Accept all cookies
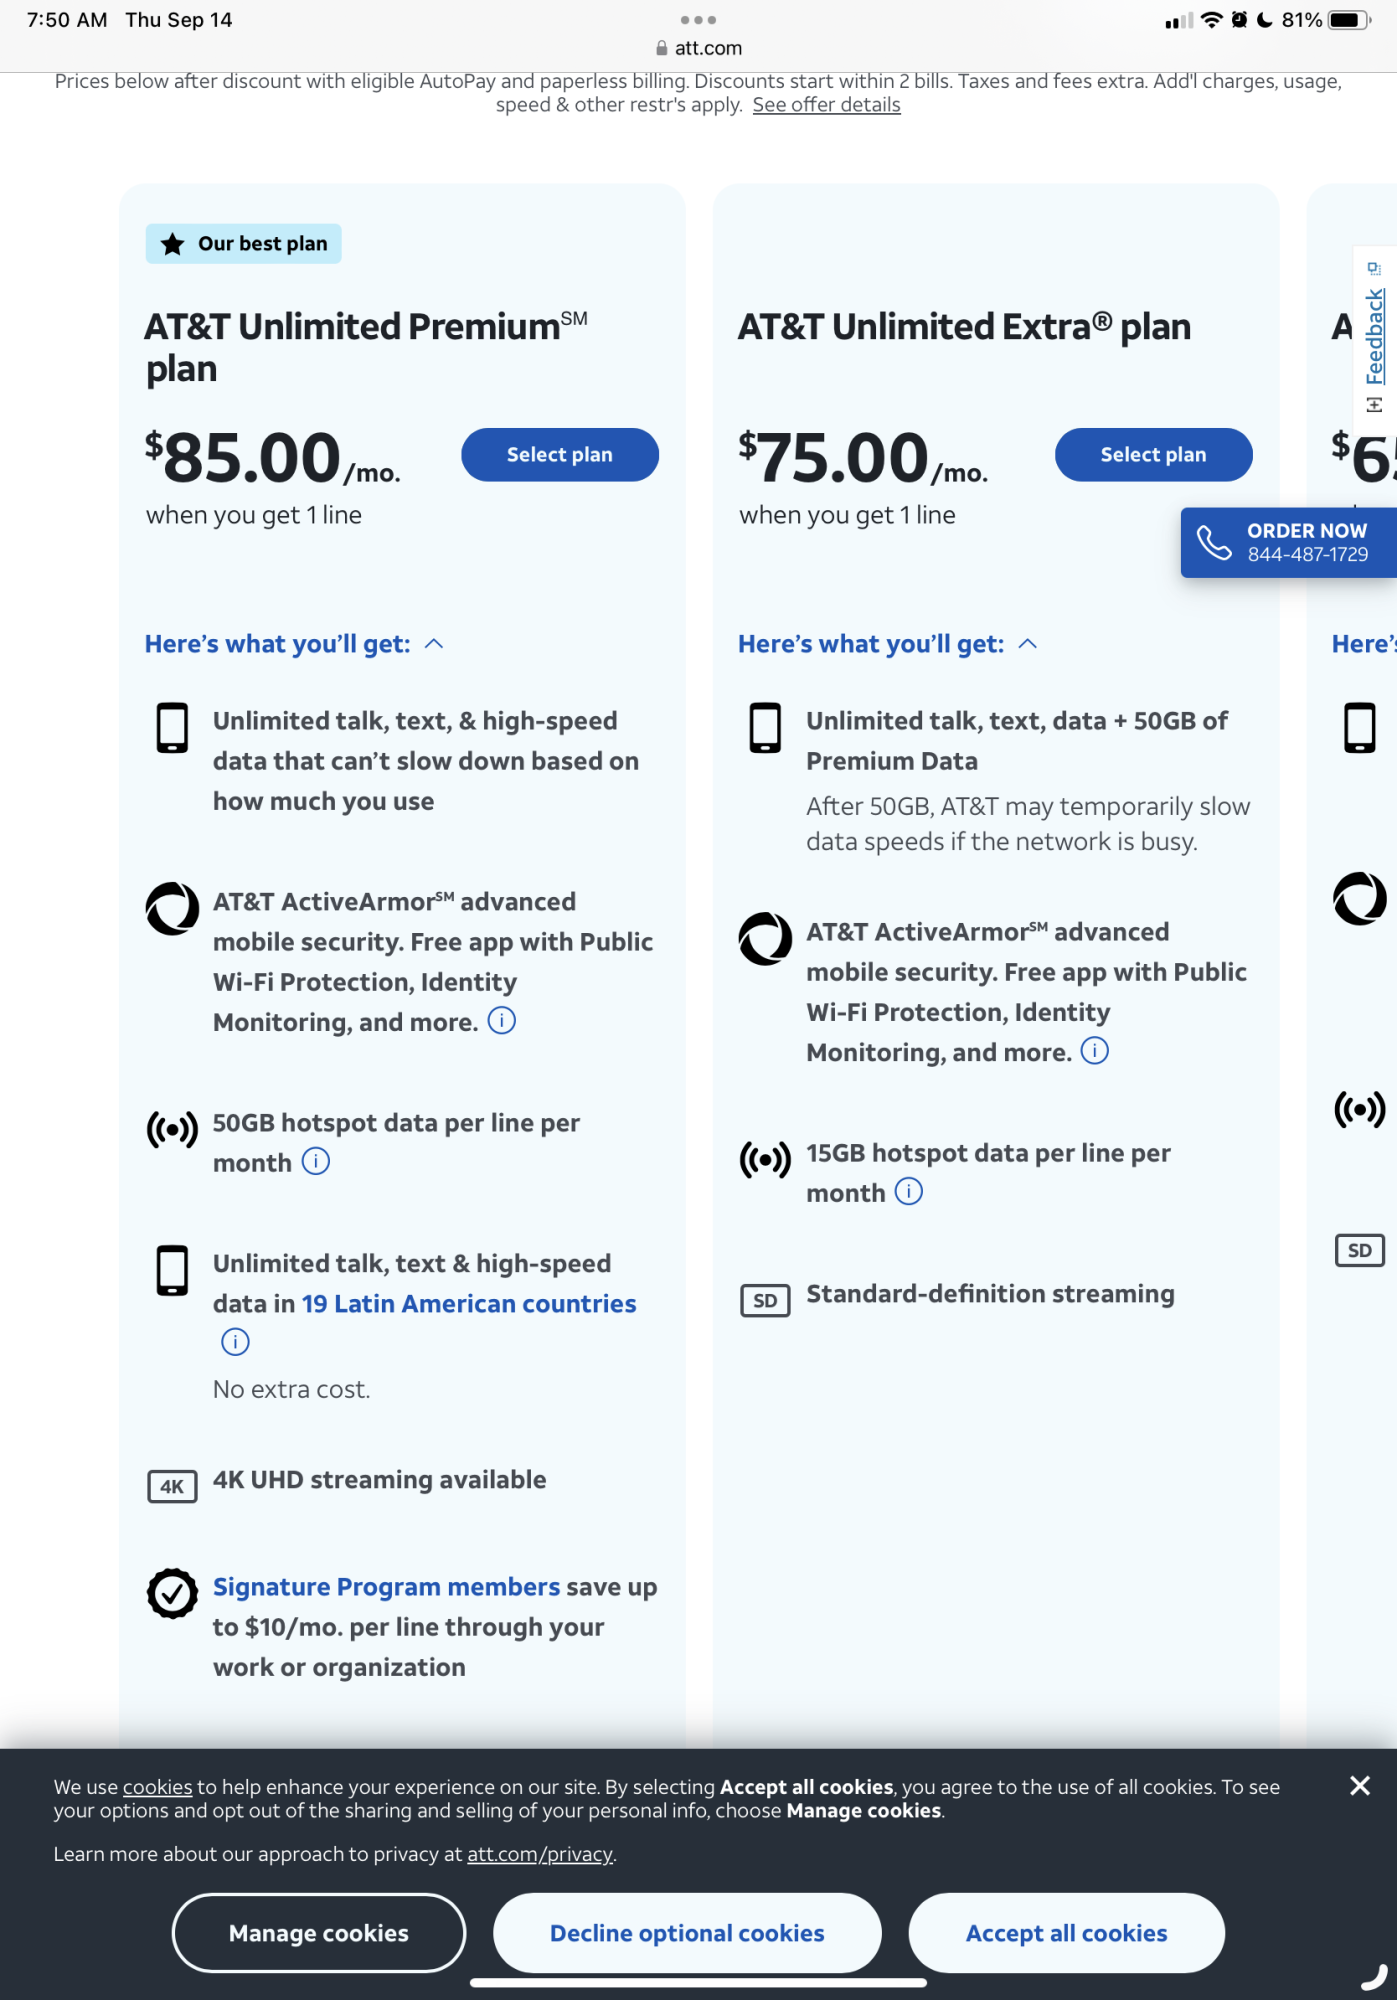Viewport: 1397px width, 2000px height. pyautogui.click(x=1066, y=1933)
